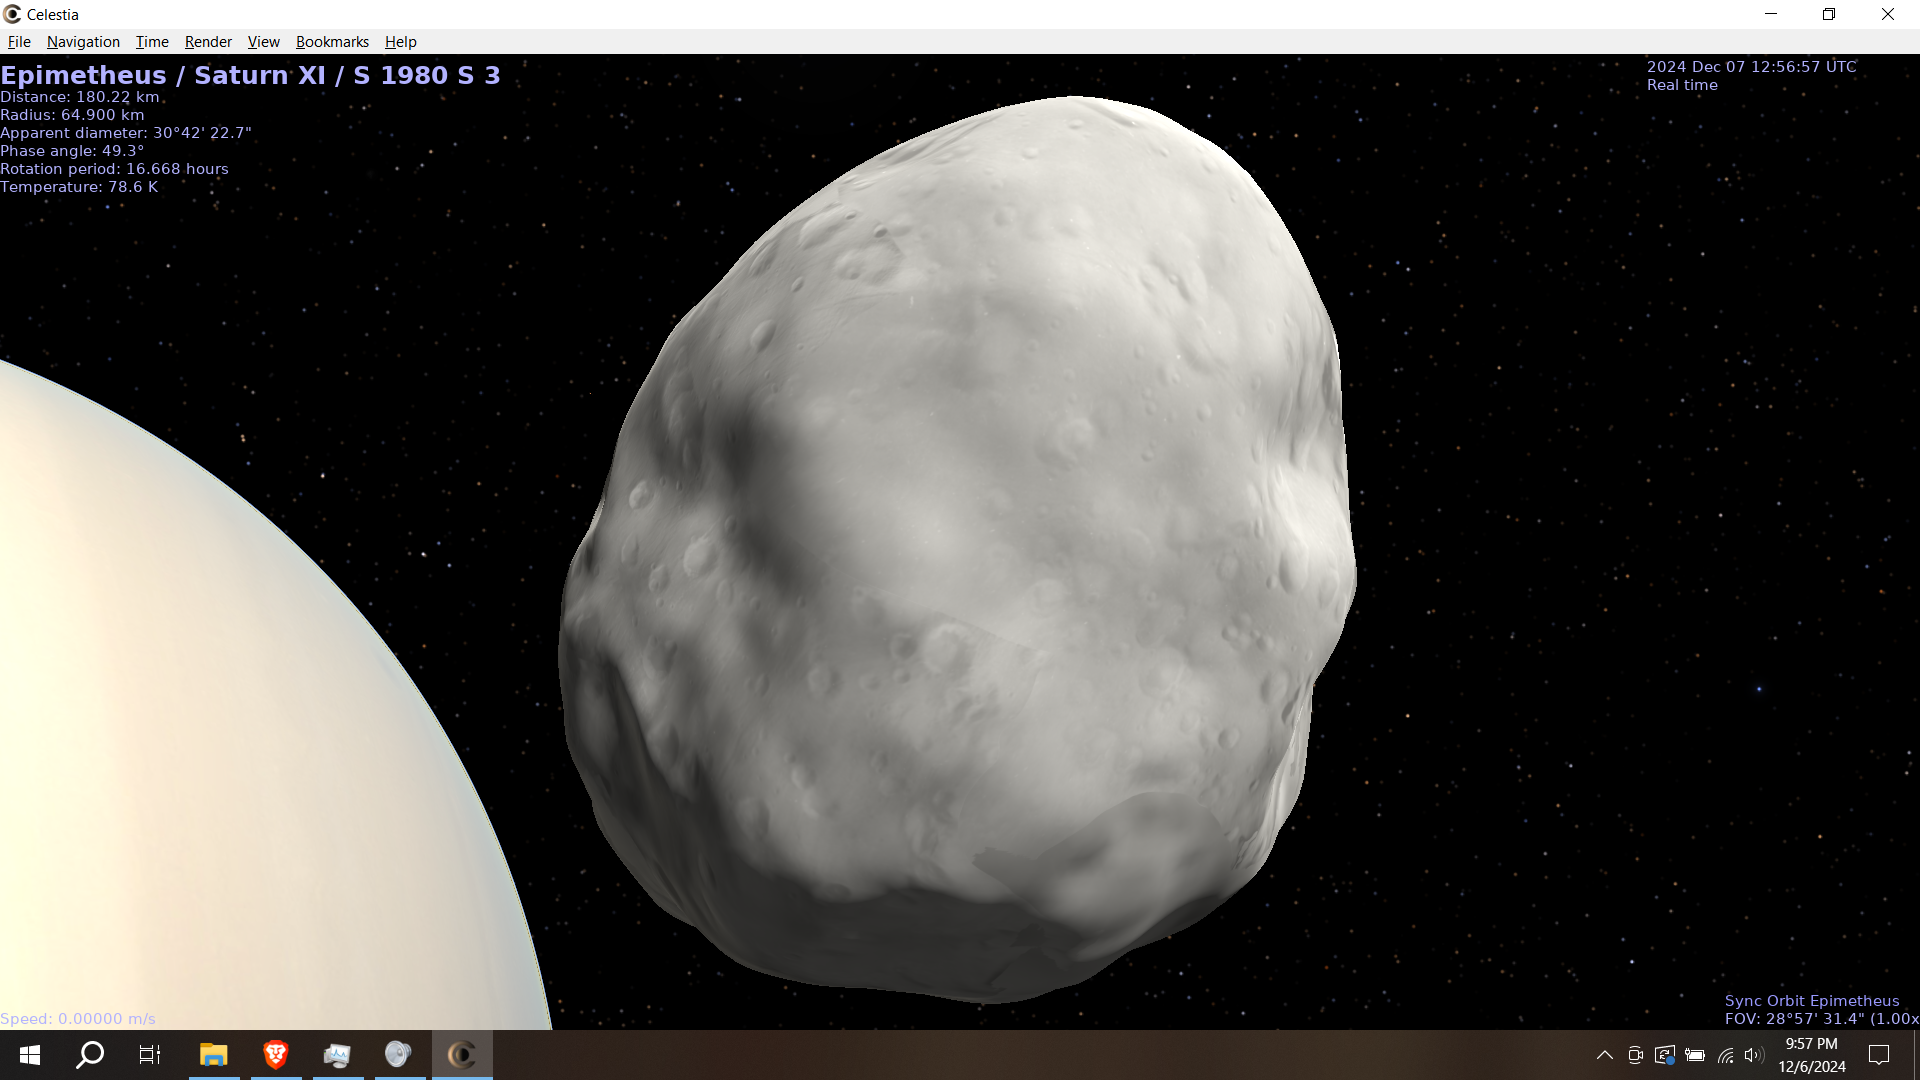This screenshot has height=1080, width=1920.
Task: Restore down the Celestia window
Action: click(1829, 14)
